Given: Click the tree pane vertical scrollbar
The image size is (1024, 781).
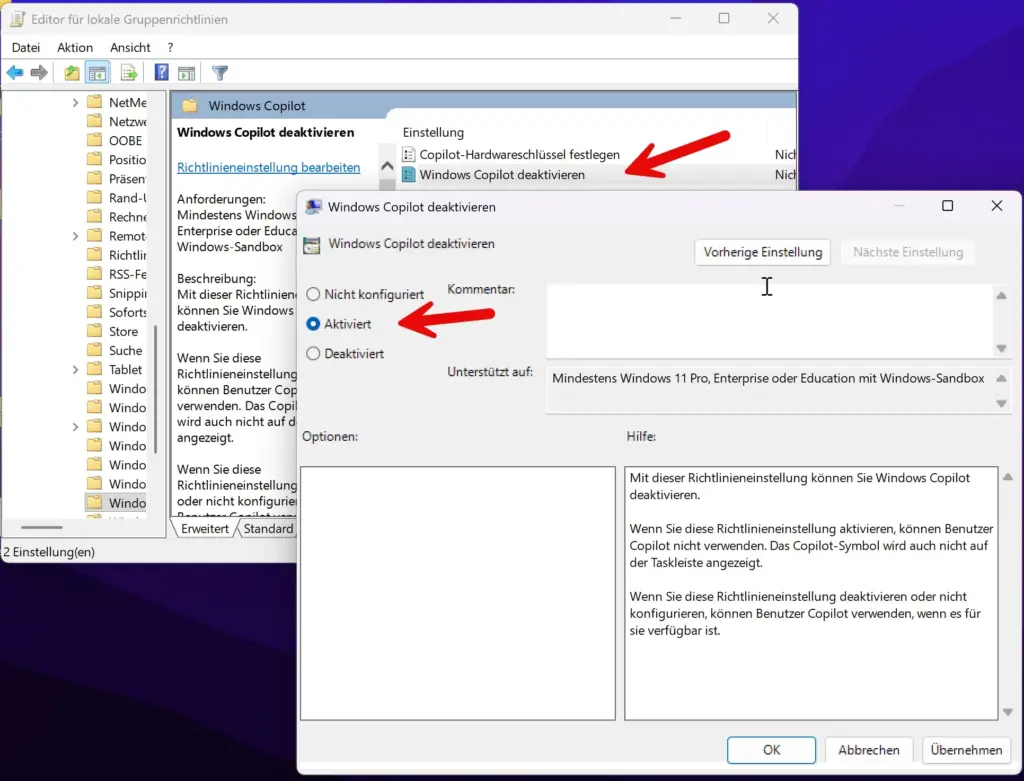Looking at the screenshot, I should coord(155,389).
